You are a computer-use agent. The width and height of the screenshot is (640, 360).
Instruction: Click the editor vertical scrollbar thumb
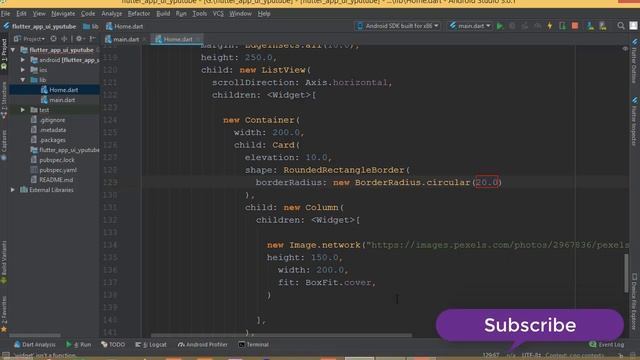point(626,273)
